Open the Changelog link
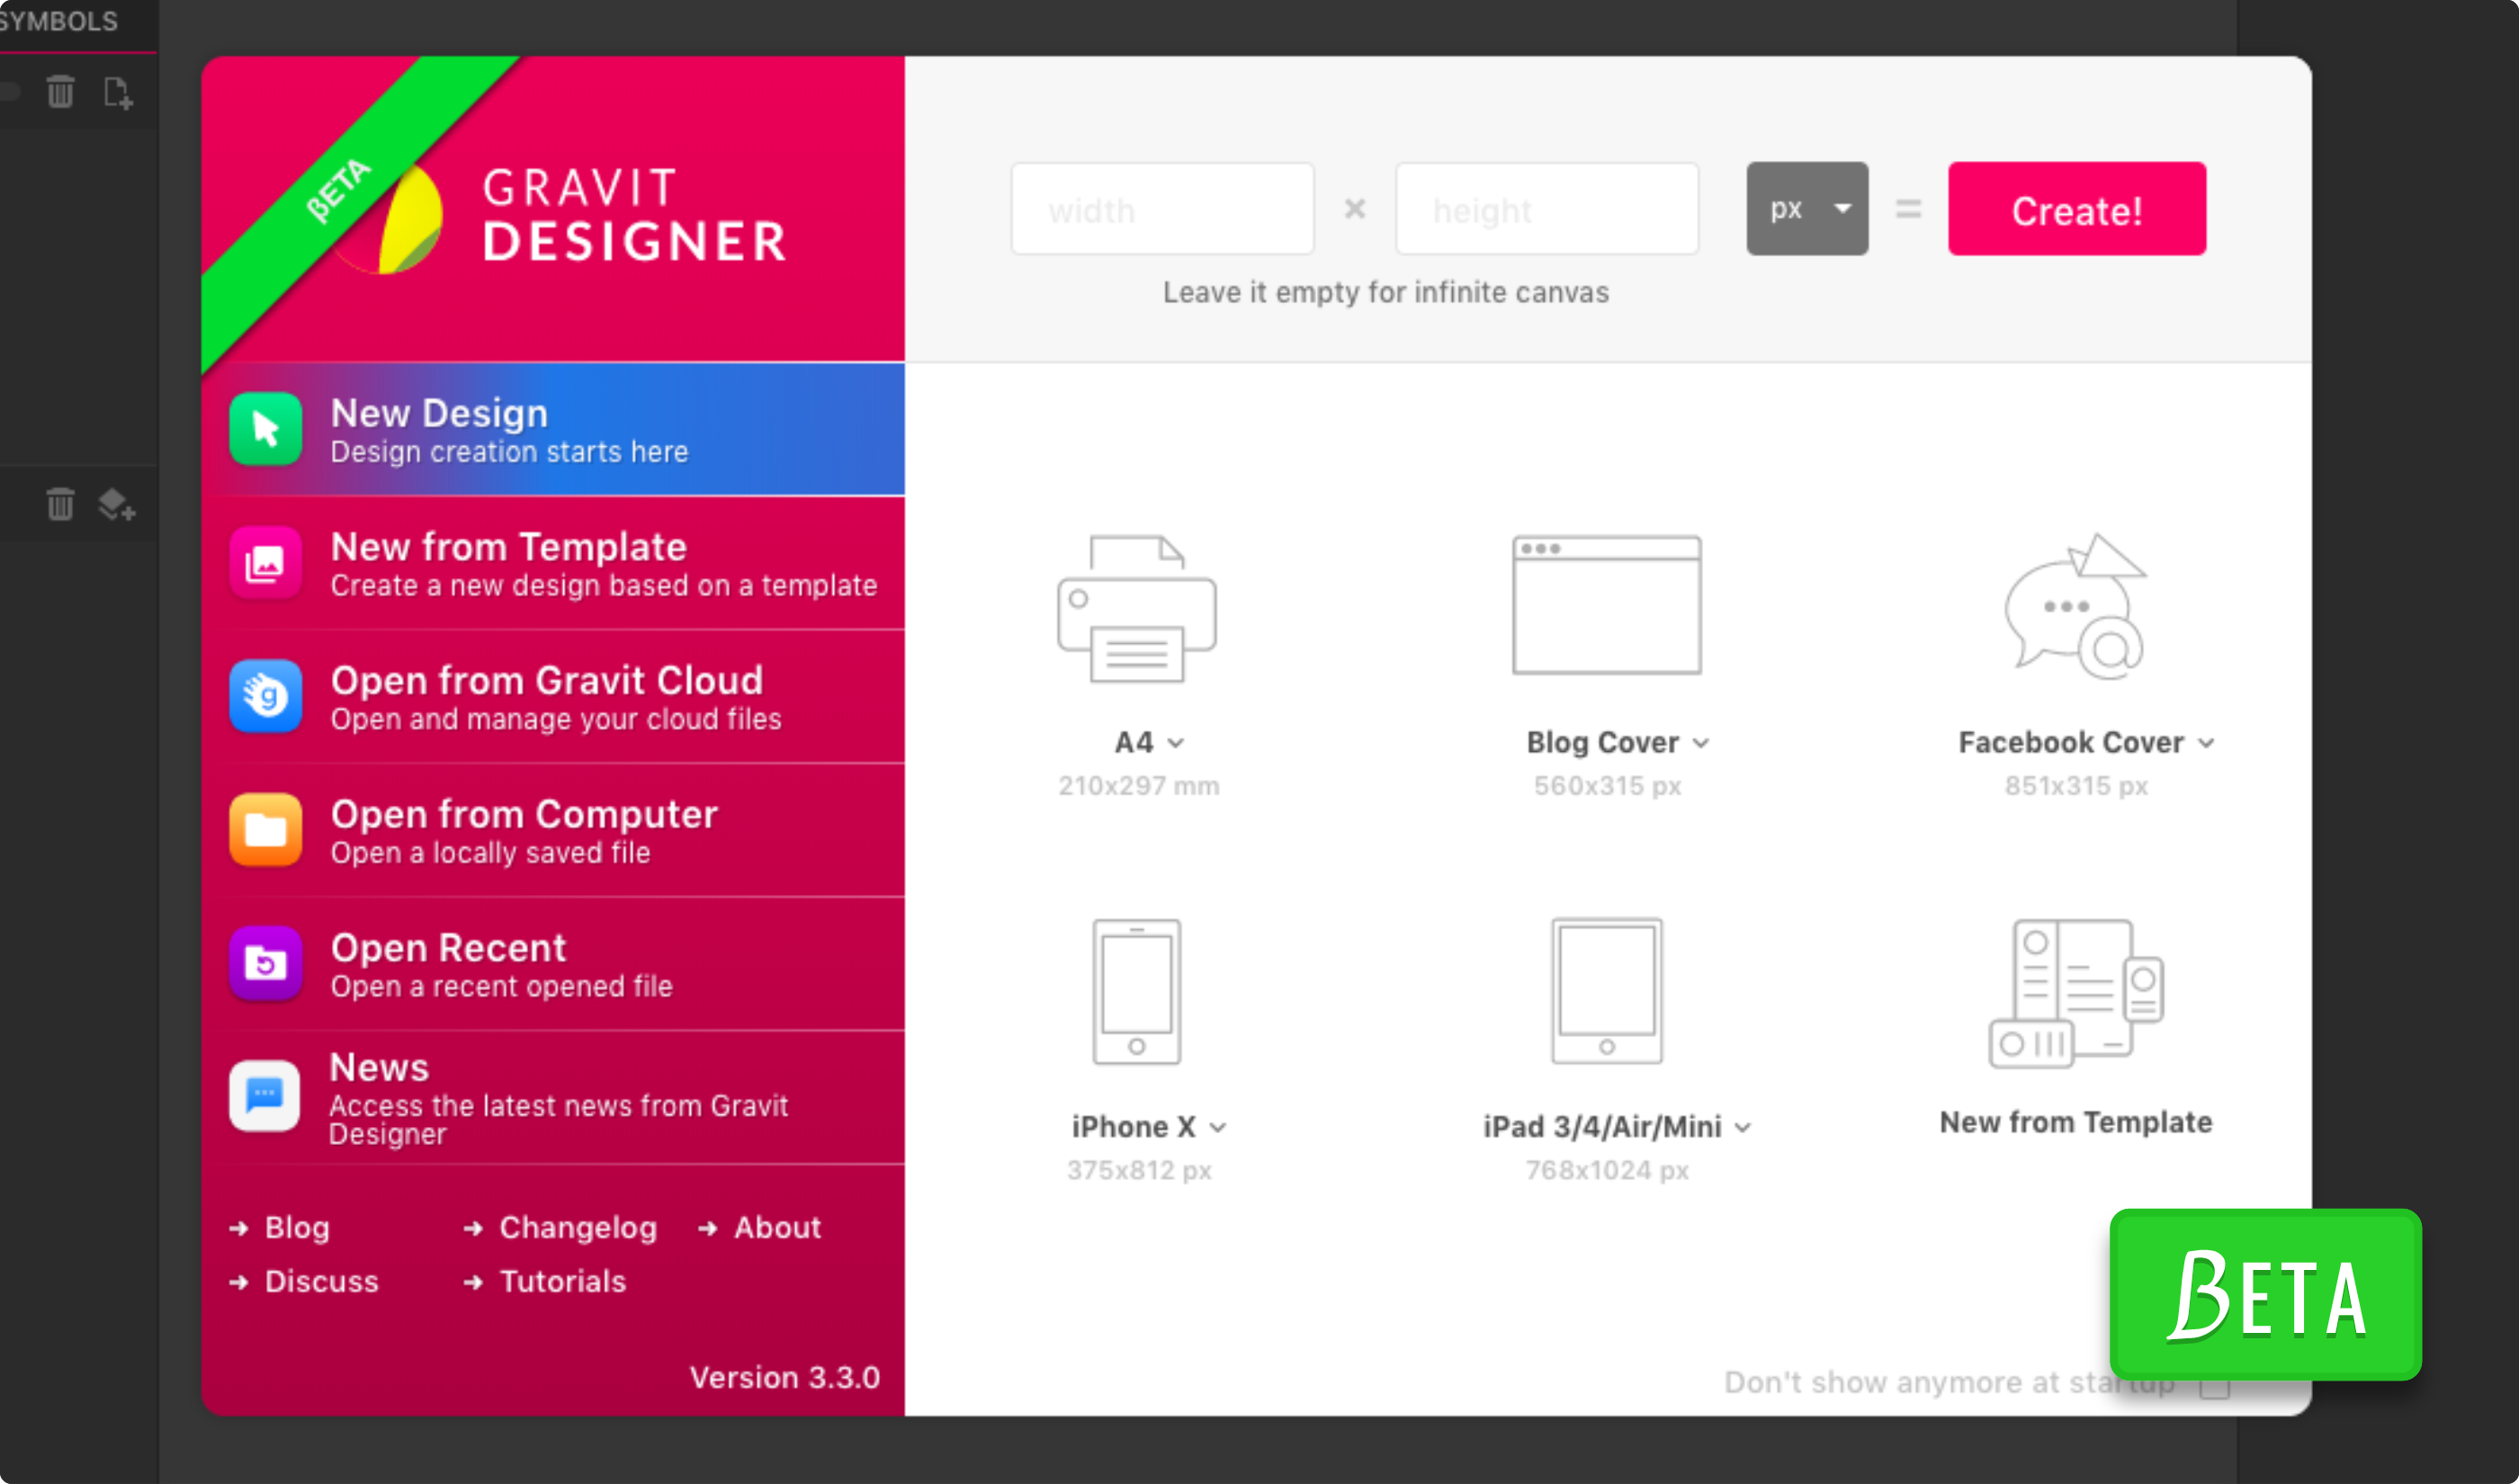Screen dimensions: 2519x1484 click(577, 1228)
